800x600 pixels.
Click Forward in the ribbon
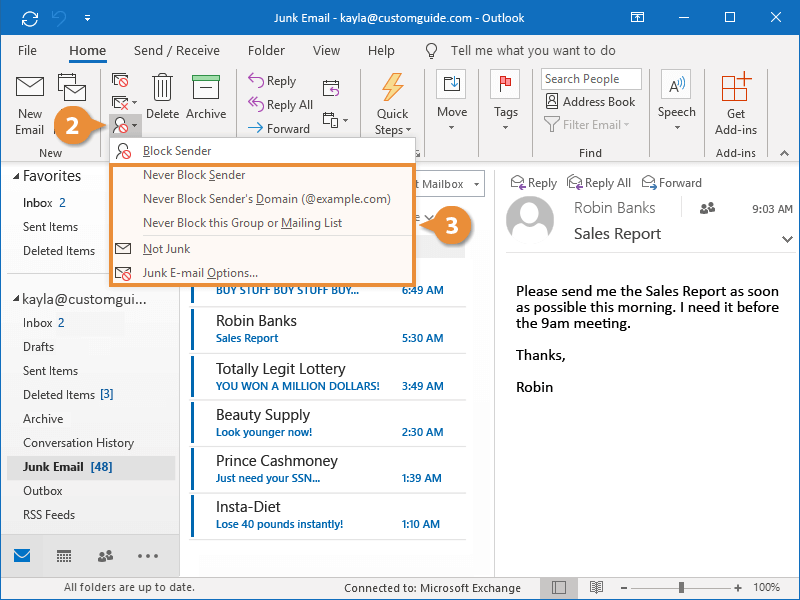click(x=279, y=129)
